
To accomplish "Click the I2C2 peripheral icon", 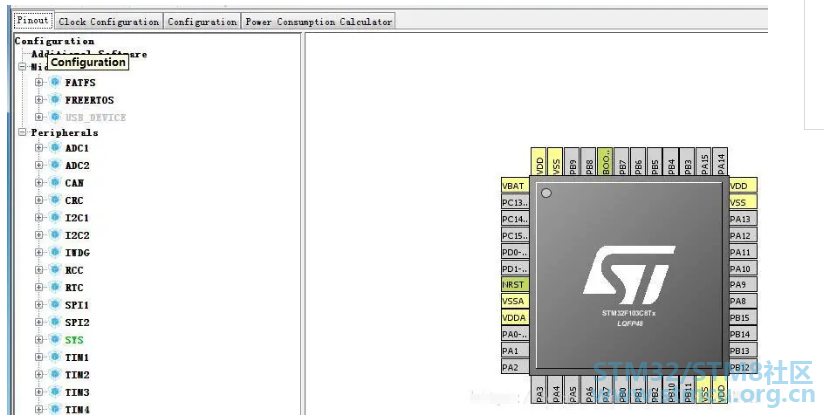I will [x=55, y=235].
